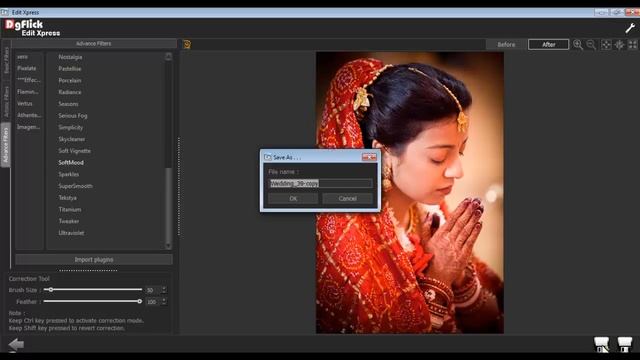This screenshot has width=640, height=360.
Task: Switch to the Artistic Filters side tab
Action: point(6,101)
